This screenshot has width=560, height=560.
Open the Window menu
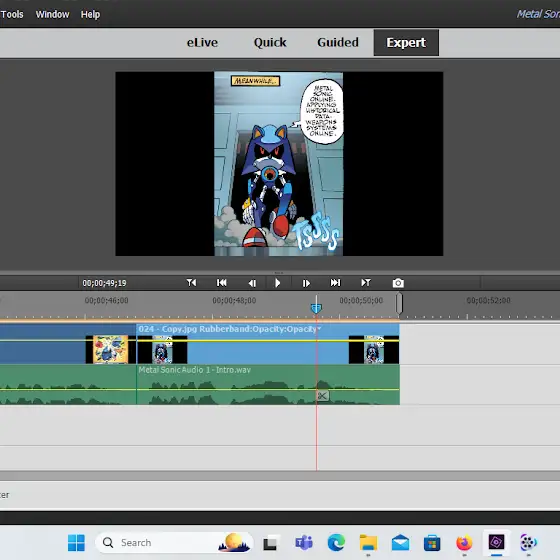(52, 14)
